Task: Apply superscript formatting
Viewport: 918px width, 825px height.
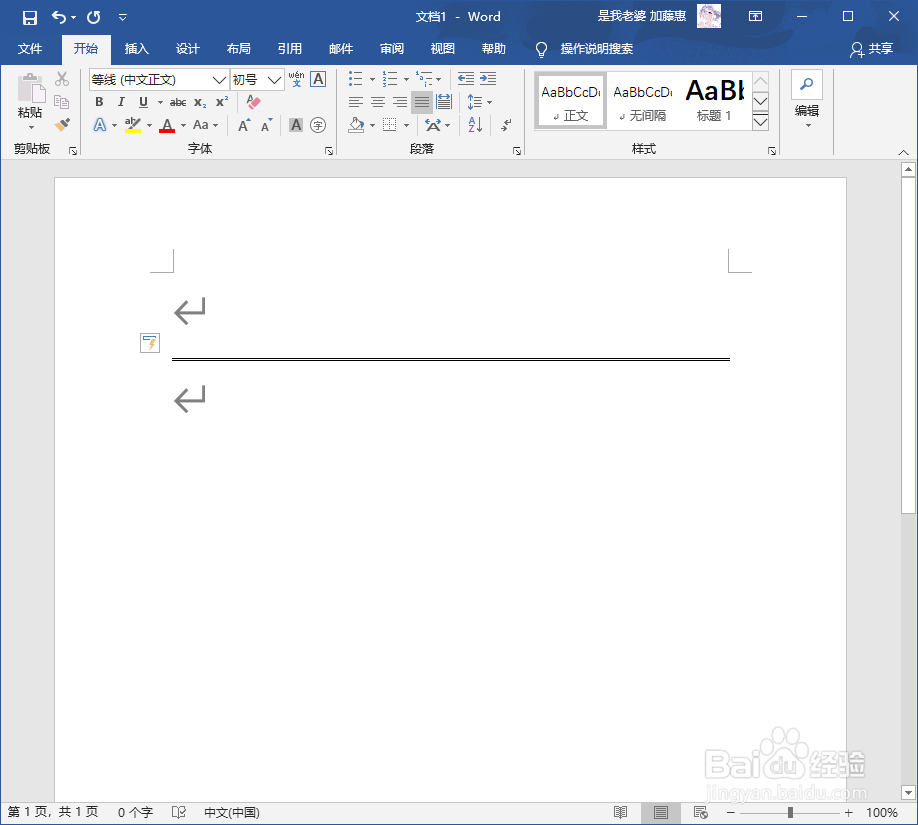Action: [222, 102]
